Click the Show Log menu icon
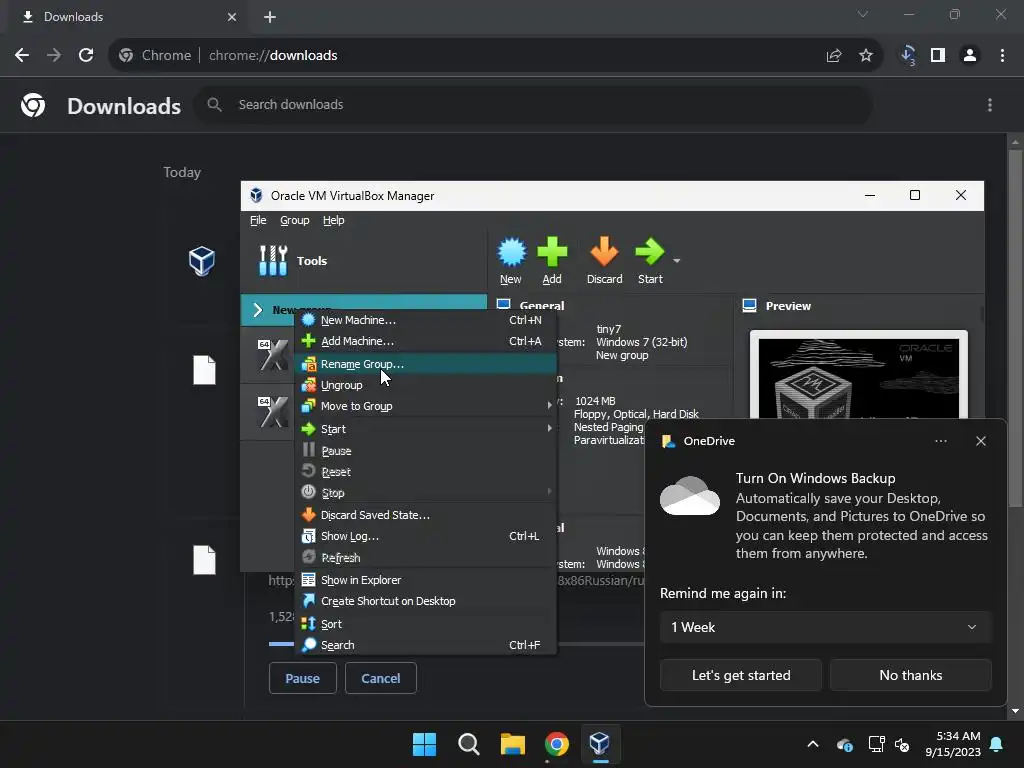This screenshot has width=1024, height=768. pos(308,536)
